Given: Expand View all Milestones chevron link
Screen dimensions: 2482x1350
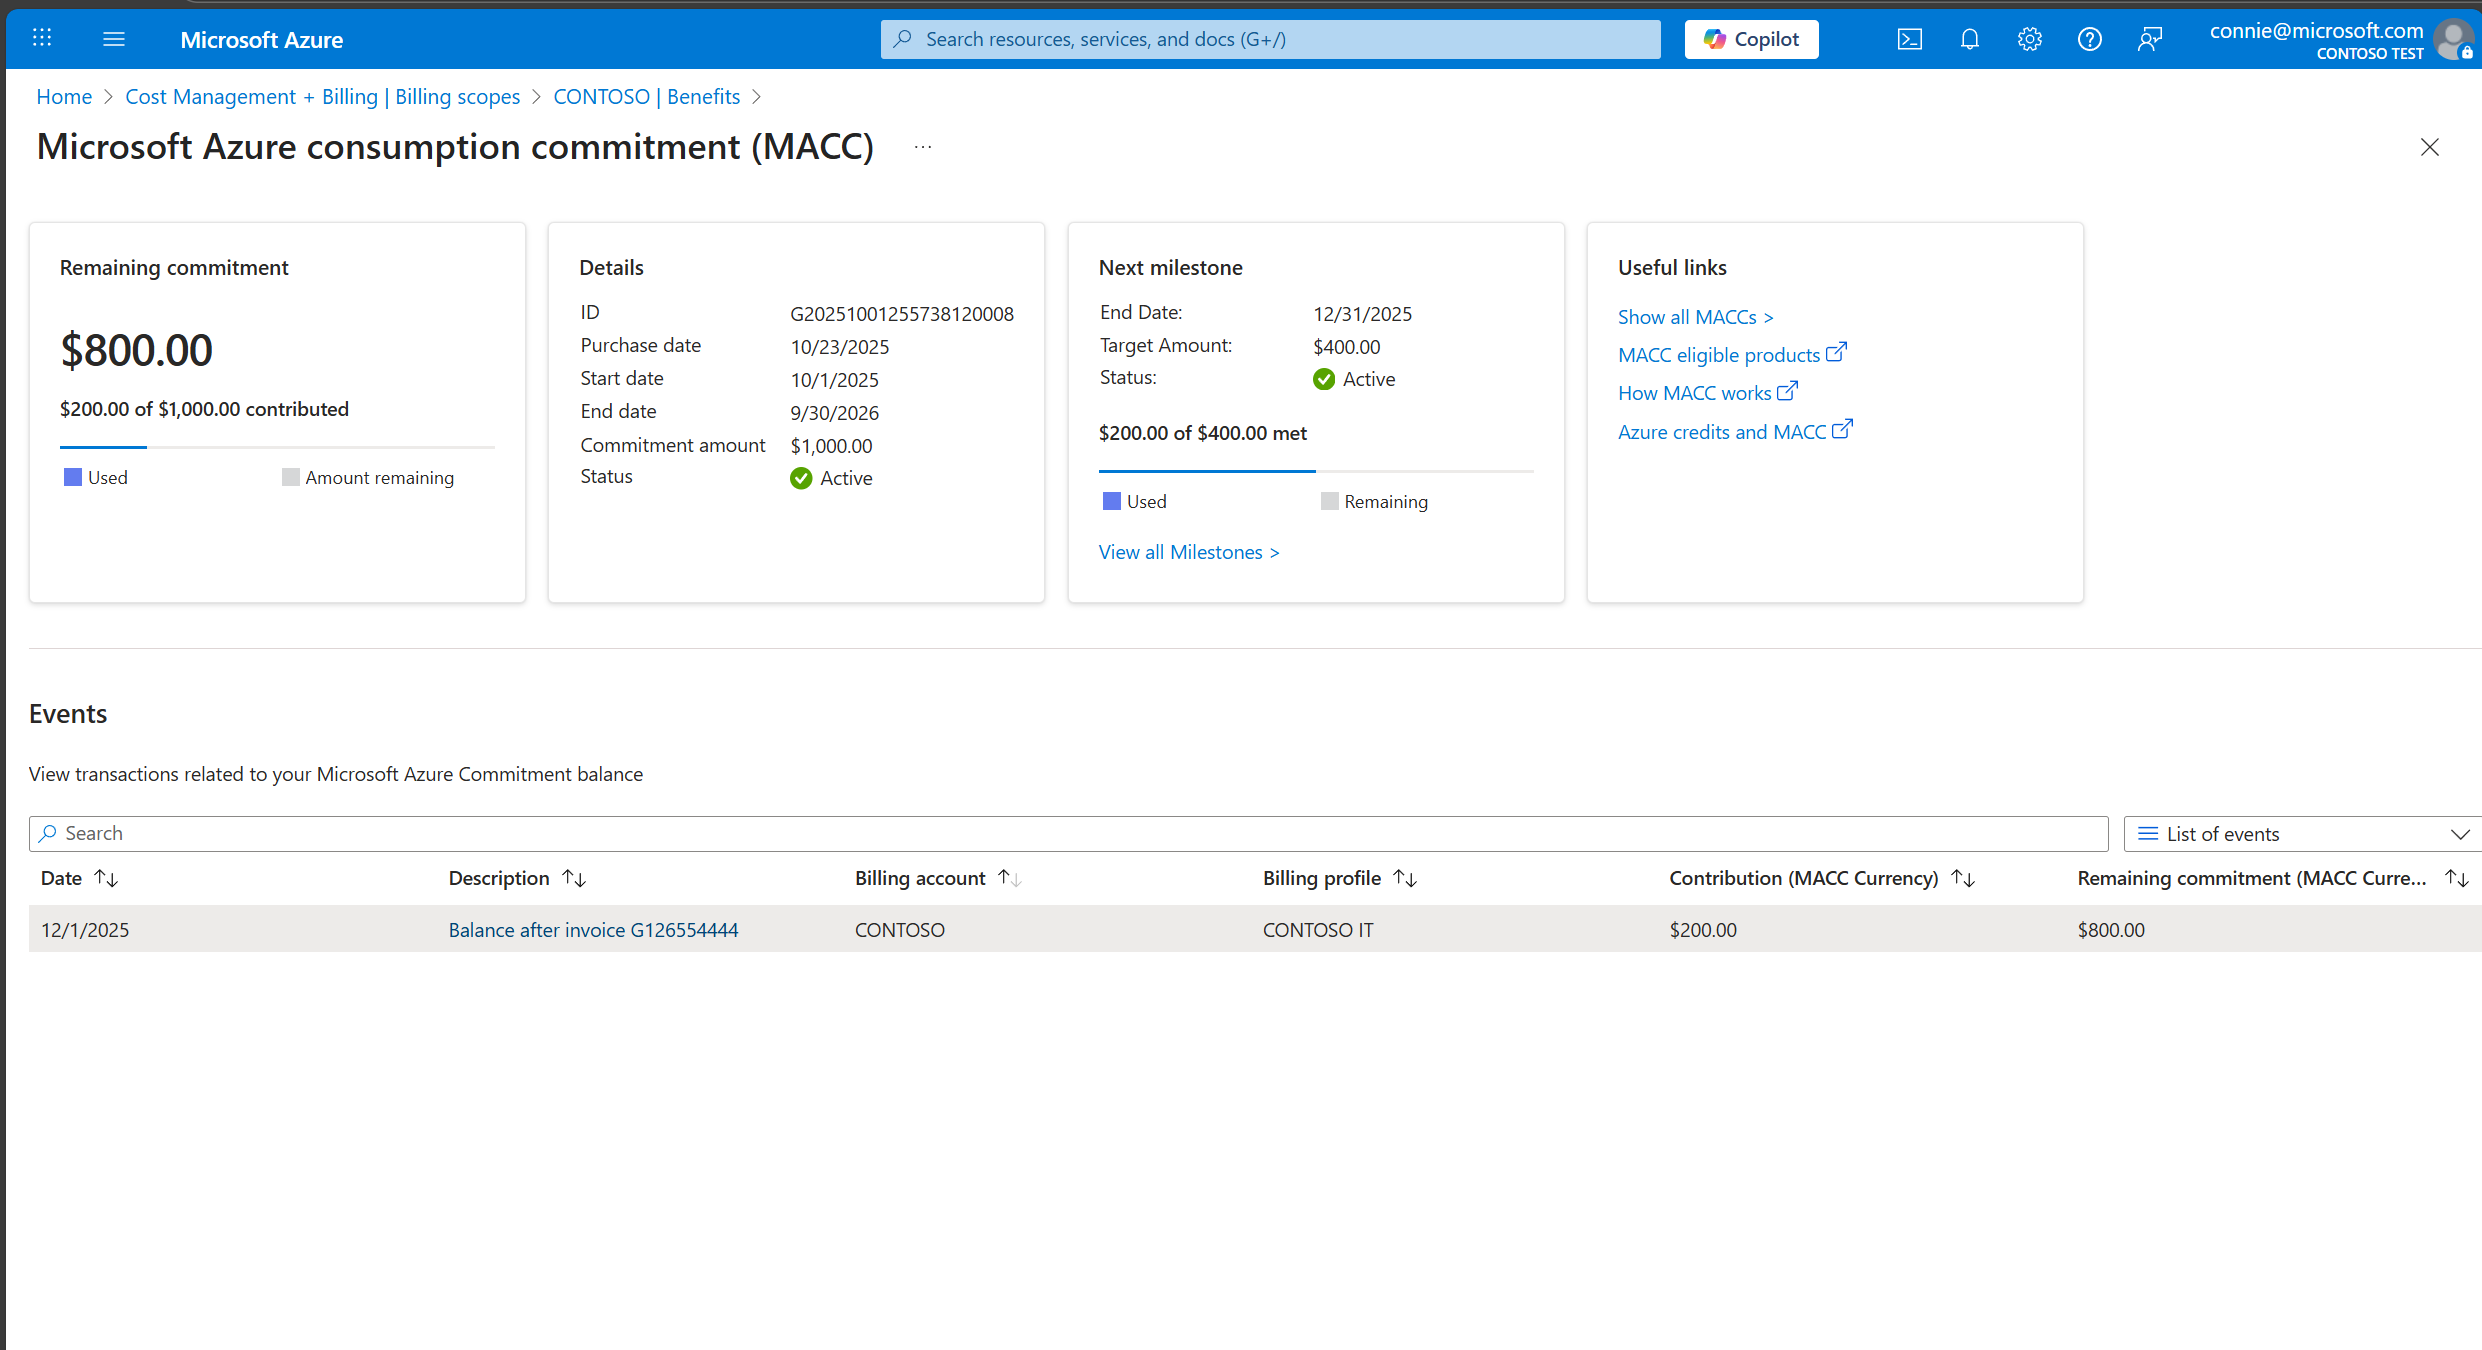Looking at the screenshot, I should 1188,552.
